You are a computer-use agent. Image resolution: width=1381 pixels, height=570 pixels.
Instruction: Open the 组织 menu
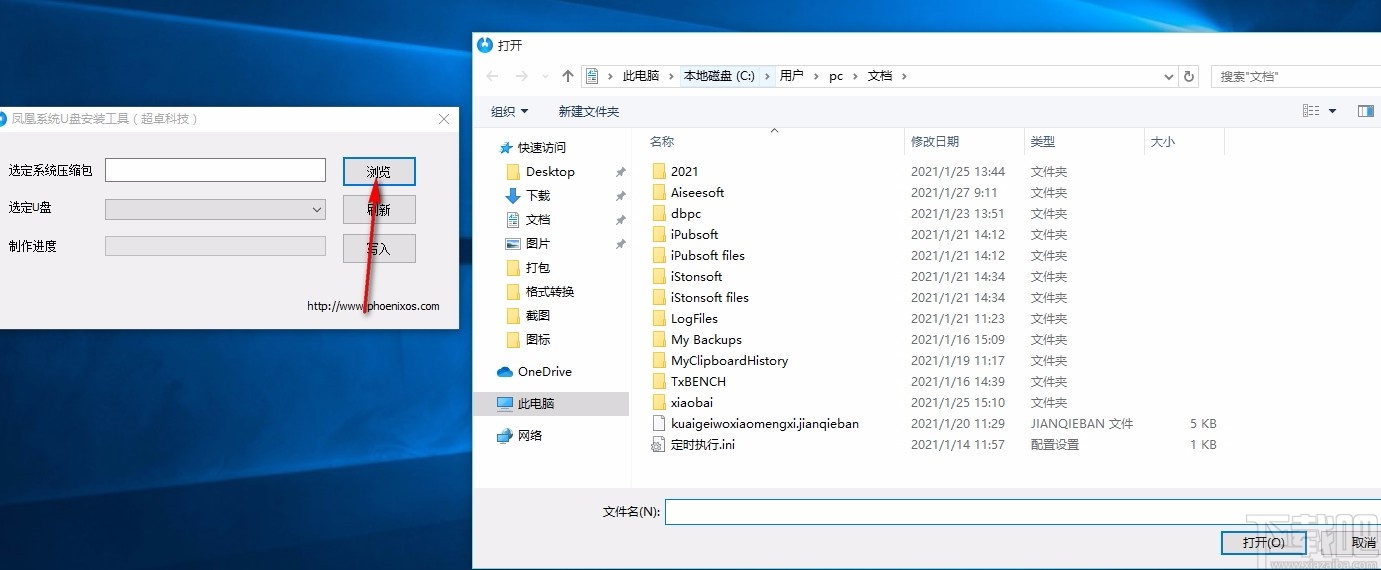509,111
